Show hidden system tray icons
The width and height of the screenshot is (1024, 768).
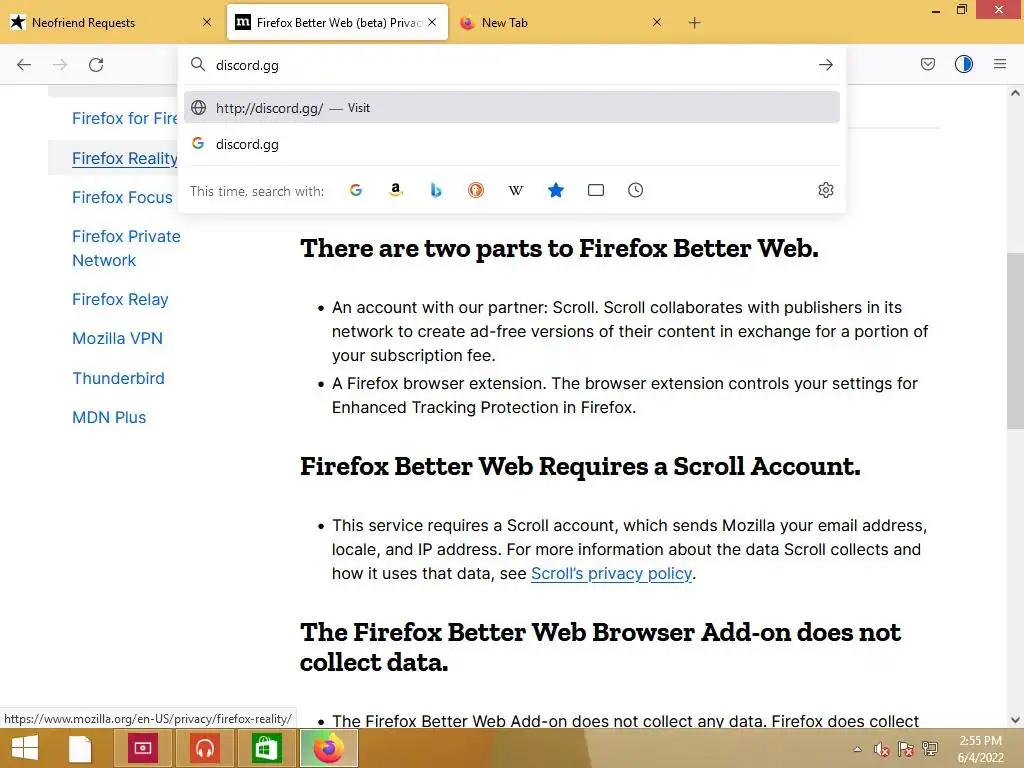(857, 749)
